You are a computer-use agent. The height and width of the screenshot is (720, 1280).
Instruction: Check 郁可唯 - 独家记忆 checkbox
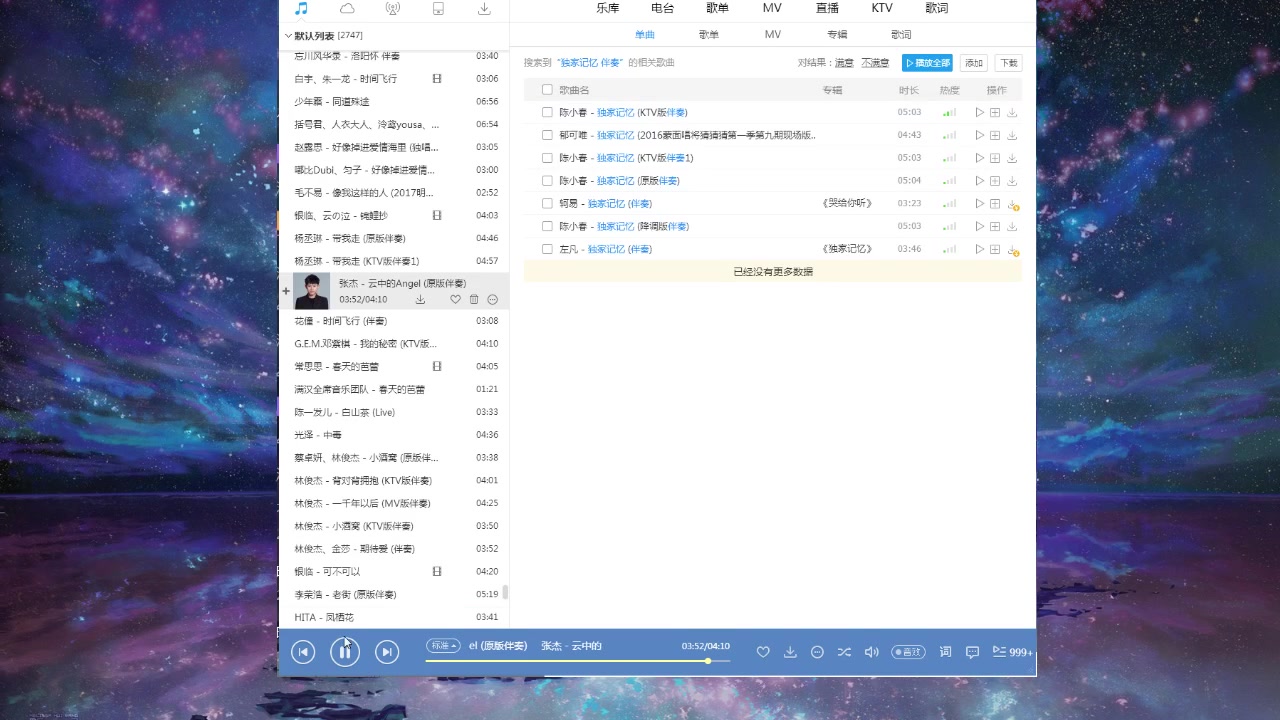click(547, 135)
